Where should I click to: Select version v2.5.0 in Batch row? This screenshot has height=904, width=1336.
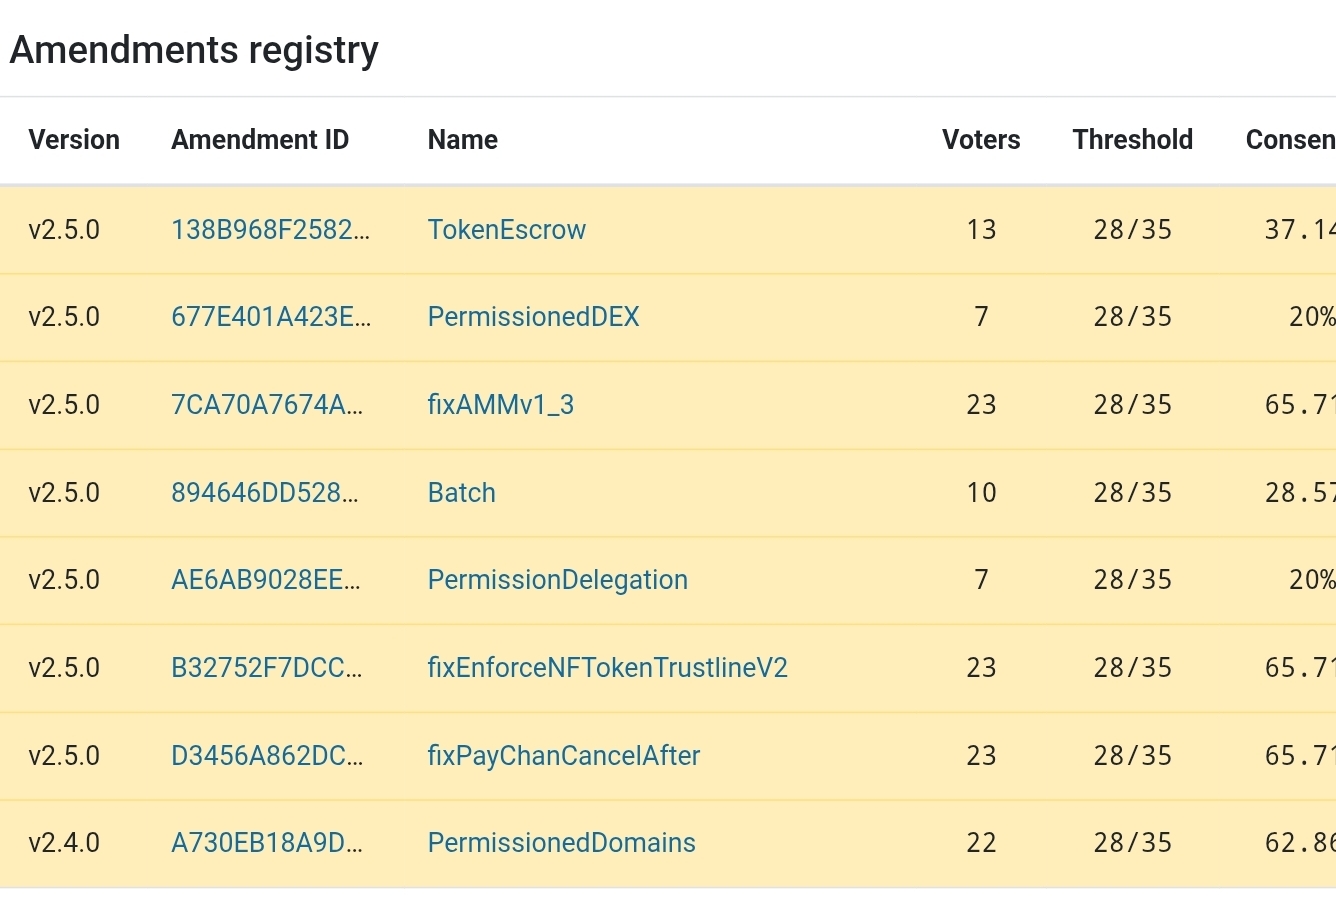[64, 493]
